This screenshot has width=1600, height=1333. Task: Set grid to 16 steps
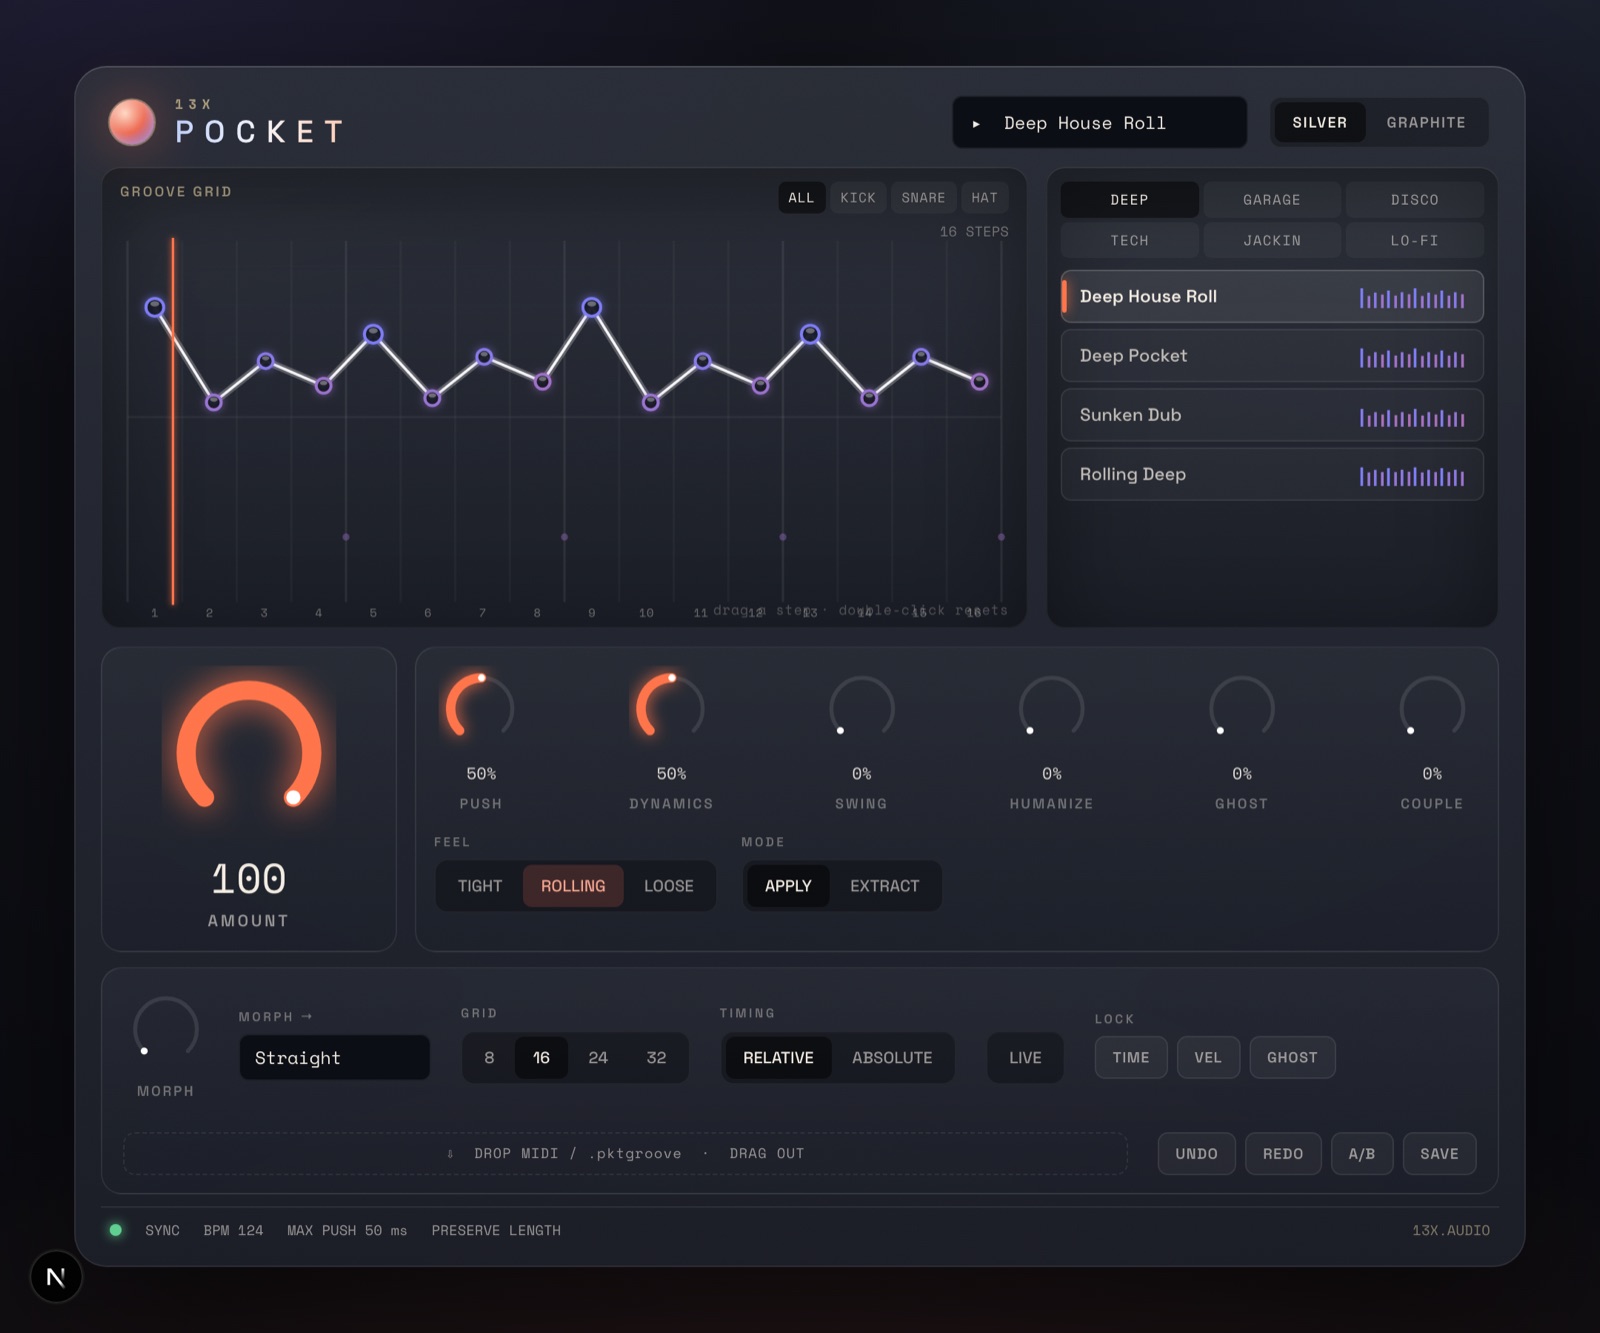(x=541, y=1058)
